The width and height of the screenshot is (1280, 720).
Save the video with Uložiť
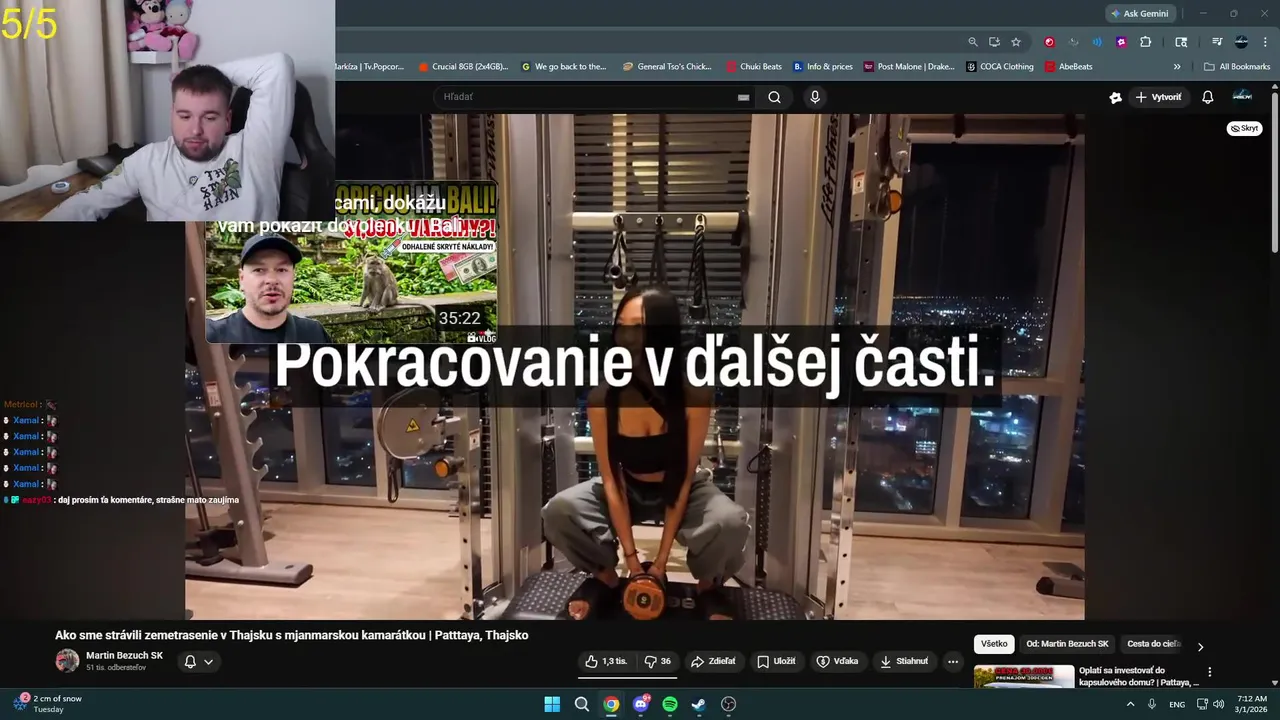[x=776, y=661]
